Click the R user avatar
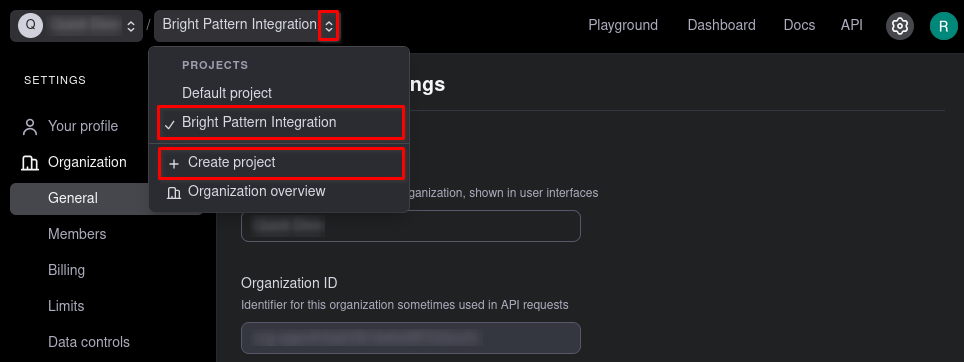The width and height of the screenshot is (964, 362). coord(943,26)
